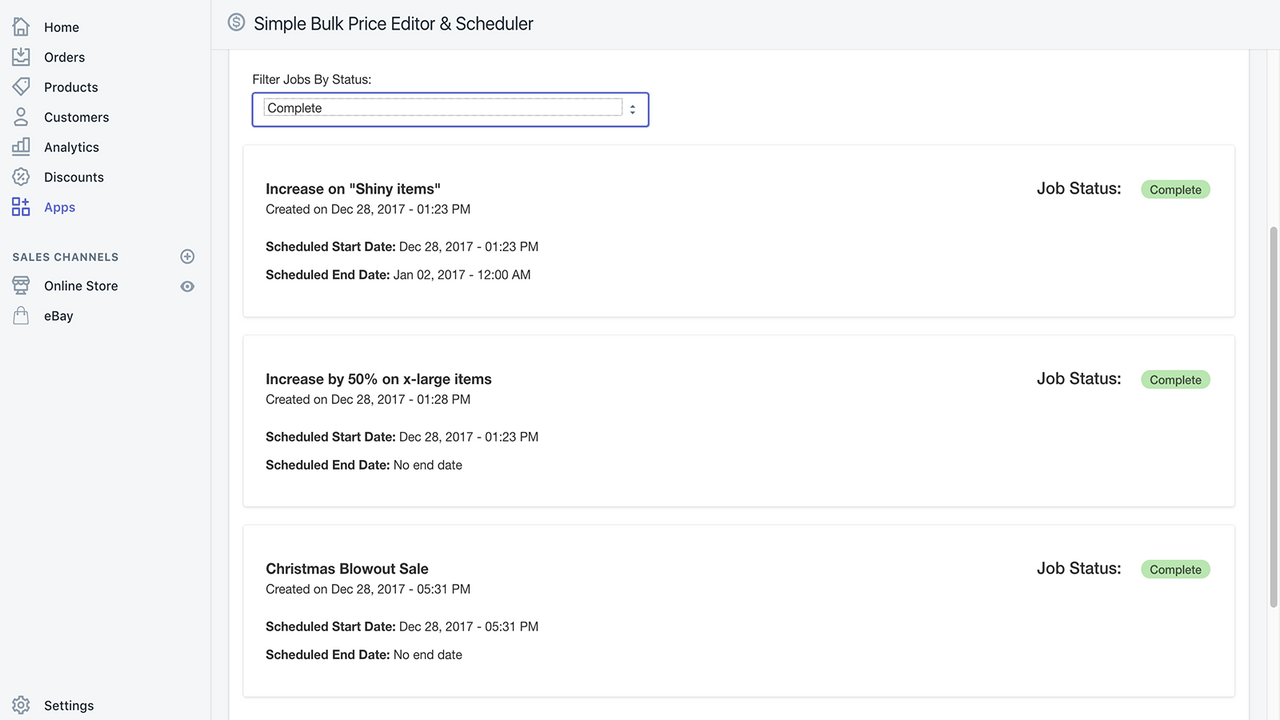This screenshot has height=720, width=1280.
Task: Click the Orders inbox icon
Action: tap(21, 57)
